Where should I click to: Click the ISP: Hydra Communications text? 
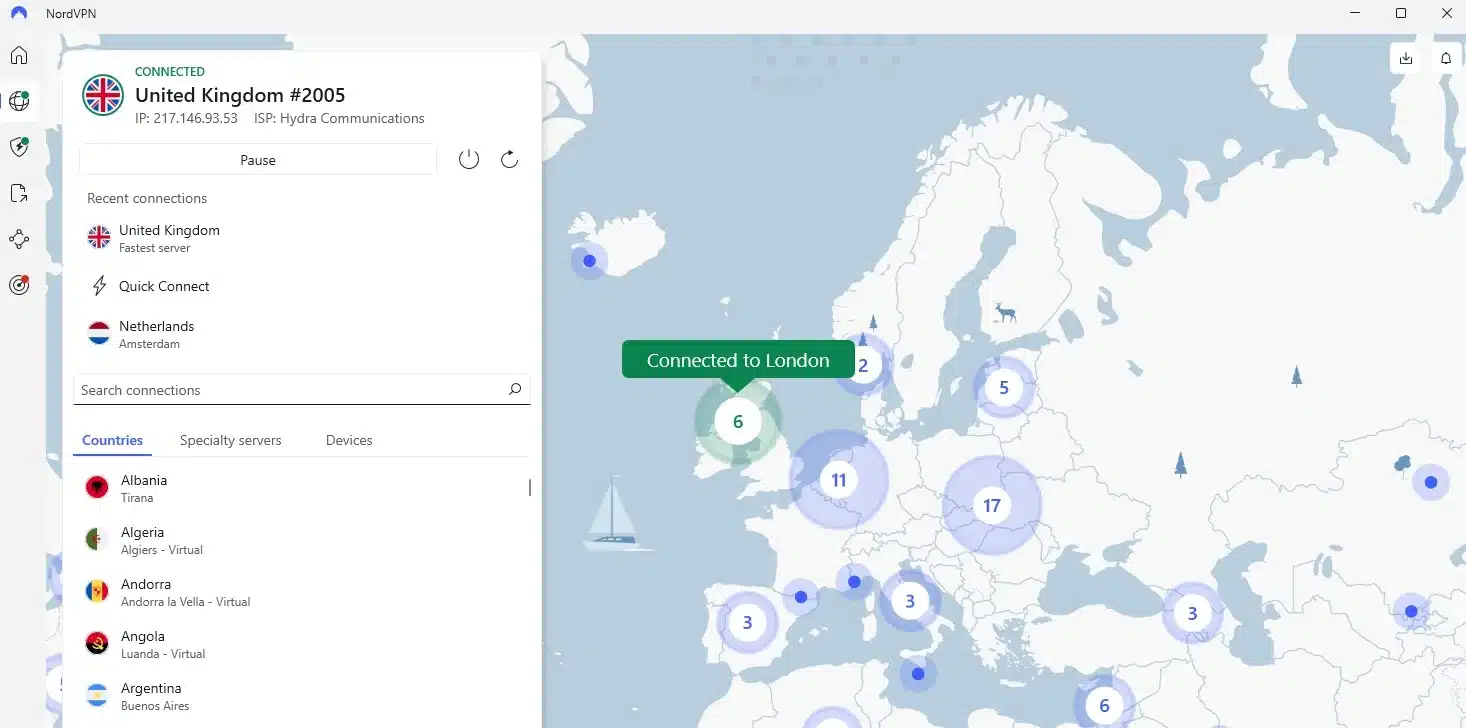pyautogui.click(x=339, y=118)
